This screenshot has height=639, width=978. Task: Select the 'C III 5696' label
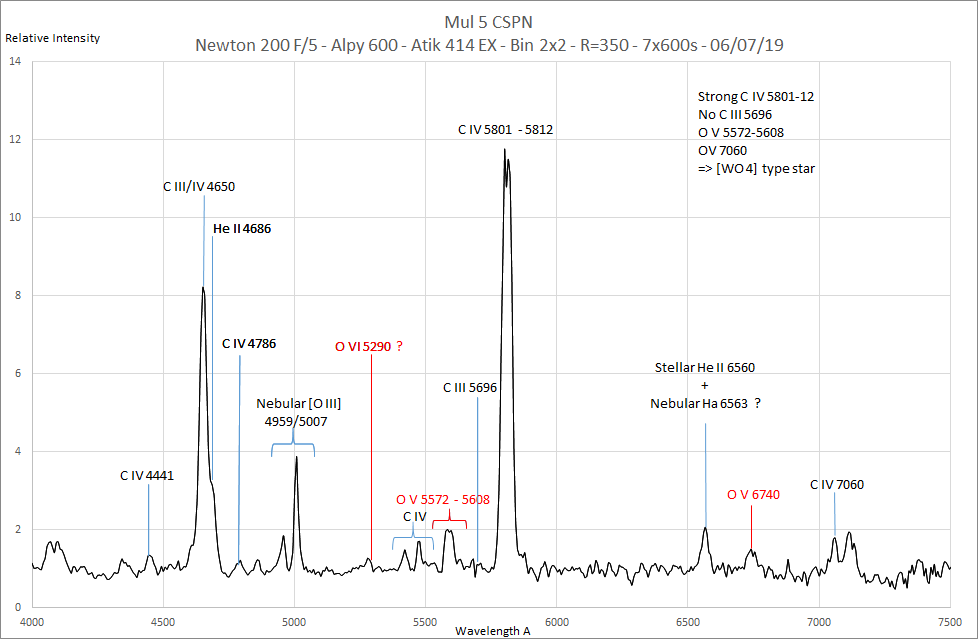[470, 388]
